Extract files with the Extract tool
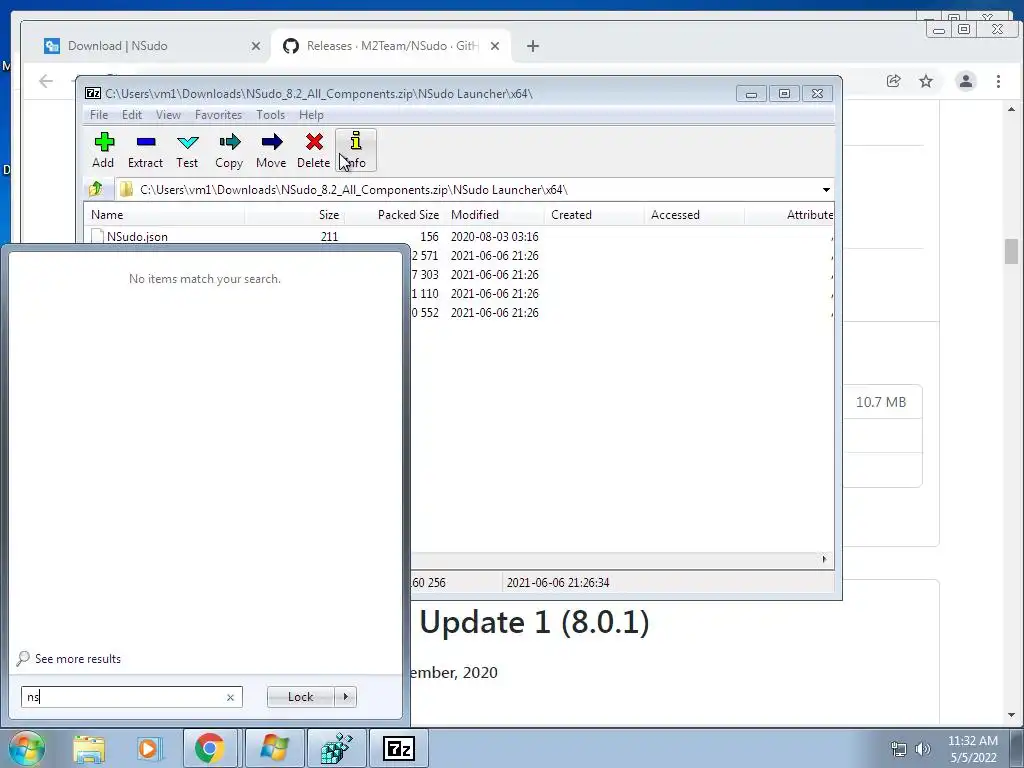Screen dimensions: 1024x768 tap(145, 150)
